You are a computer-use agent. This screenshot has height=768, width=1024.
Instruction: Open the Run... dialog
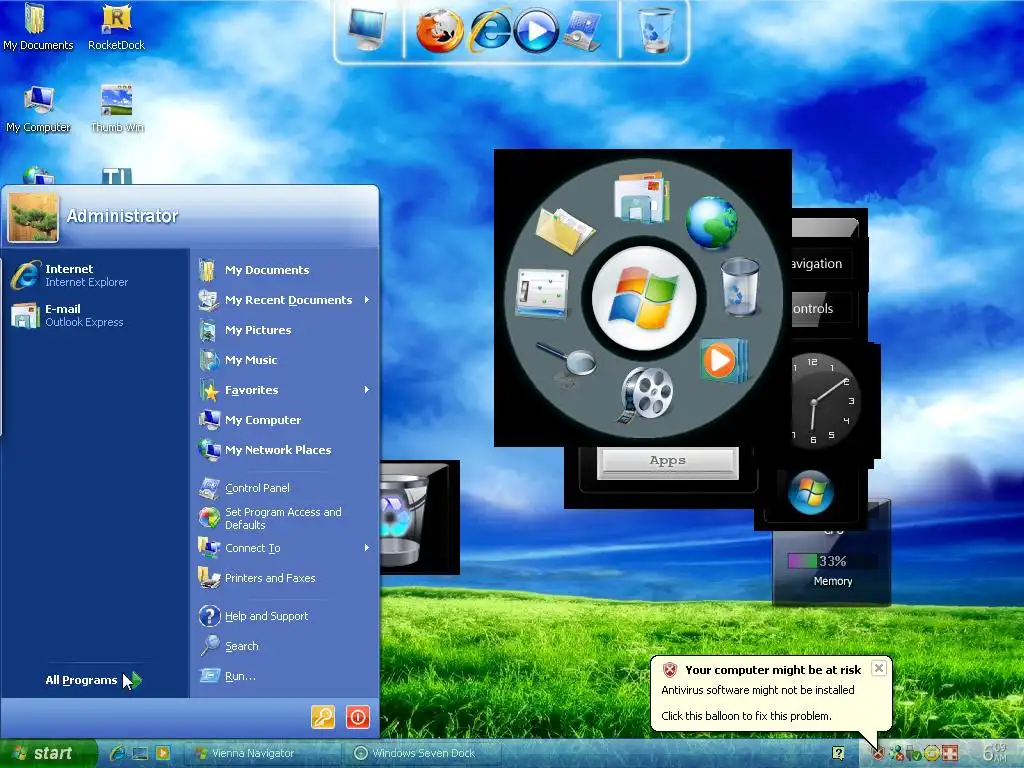(284, 676)
